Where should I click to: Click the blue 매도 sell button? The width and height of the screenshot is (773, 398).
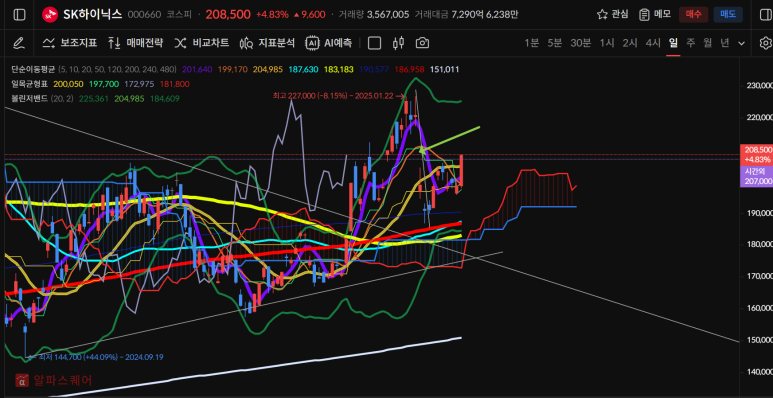coord(728,14)
